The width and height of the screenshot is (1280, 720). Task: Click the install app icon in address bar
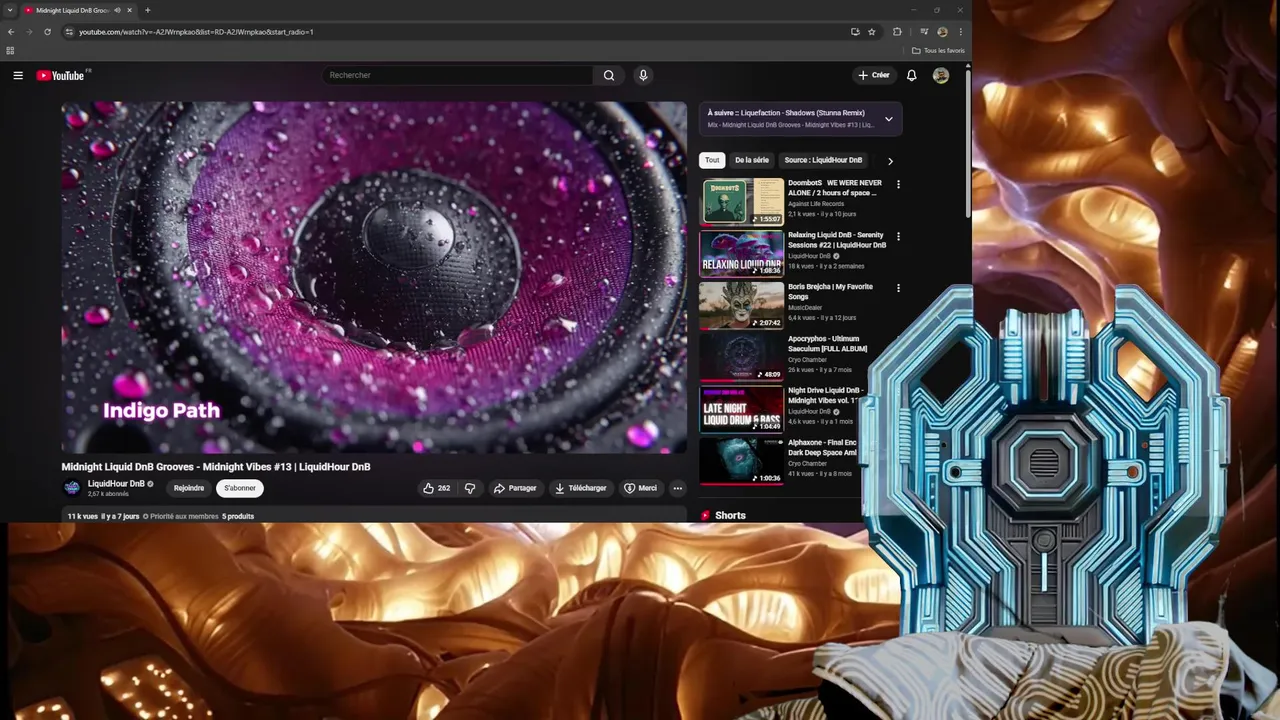click(x=855, y=32)
